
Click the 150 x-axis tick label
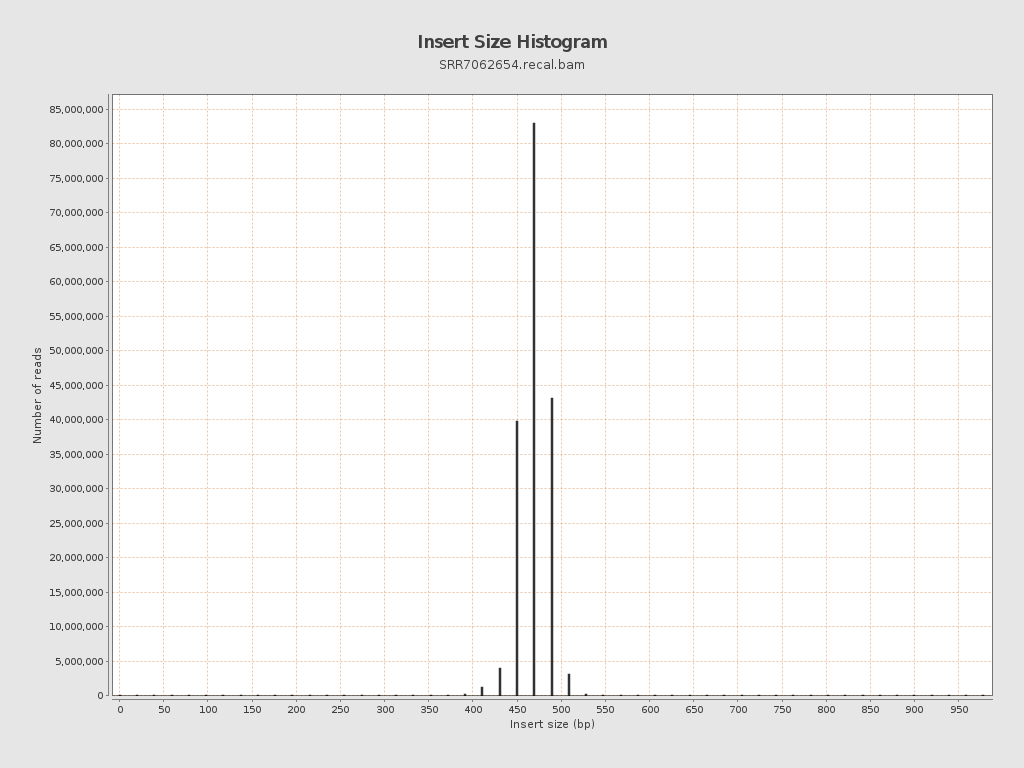252,709
